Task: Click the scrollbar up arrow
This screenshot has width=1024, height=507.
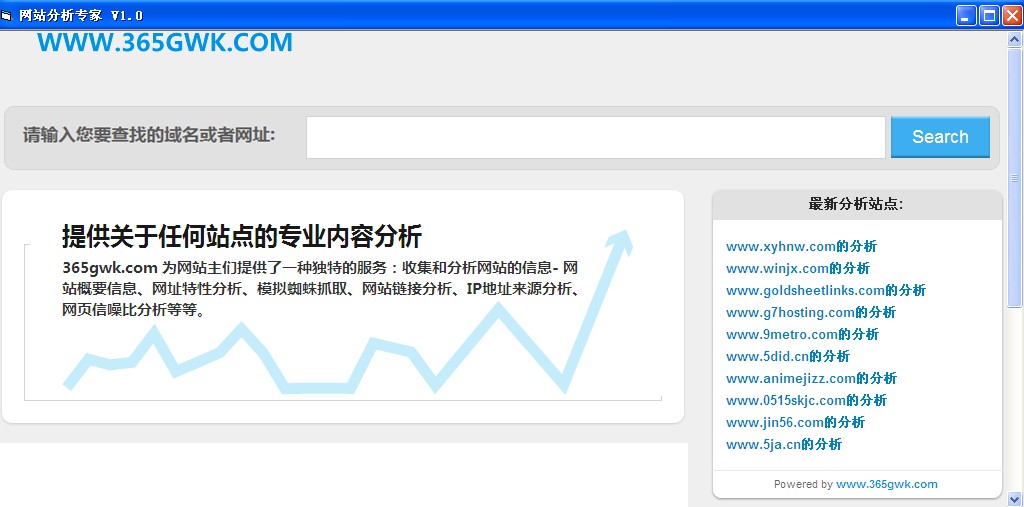Action: [x=1014, y=39]
